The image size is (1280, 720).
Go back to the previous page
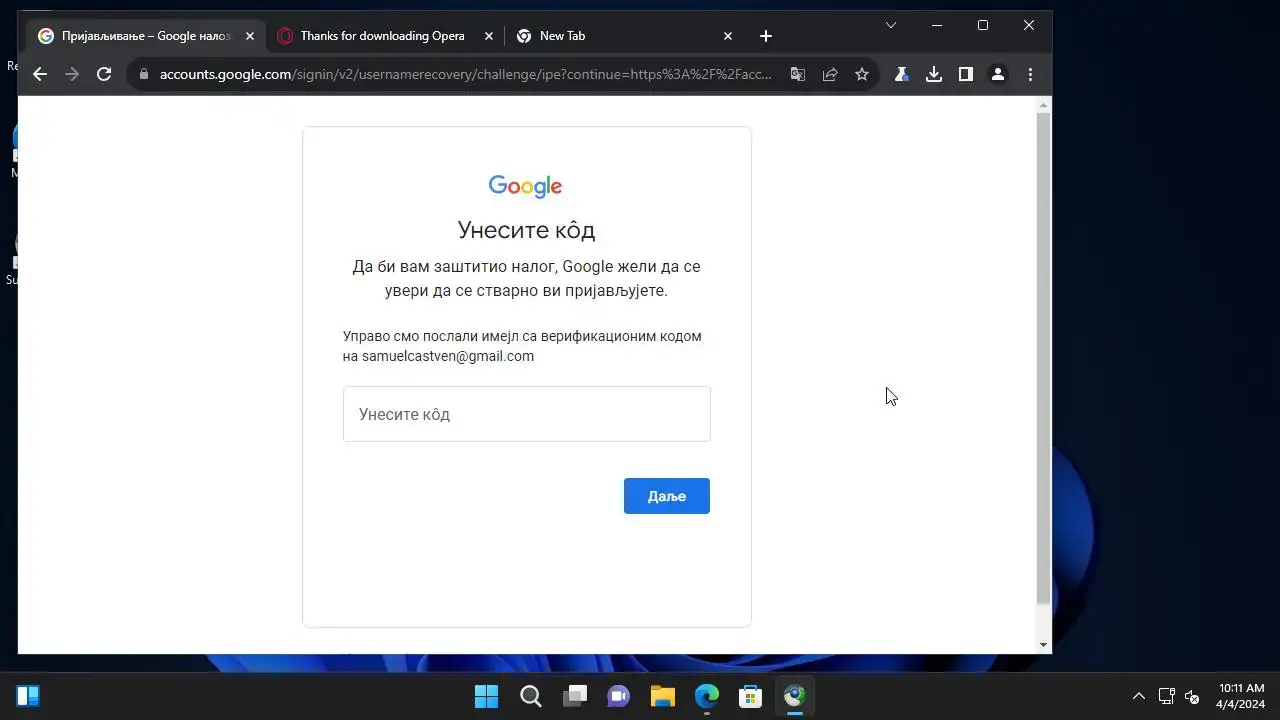coord(40,74)
